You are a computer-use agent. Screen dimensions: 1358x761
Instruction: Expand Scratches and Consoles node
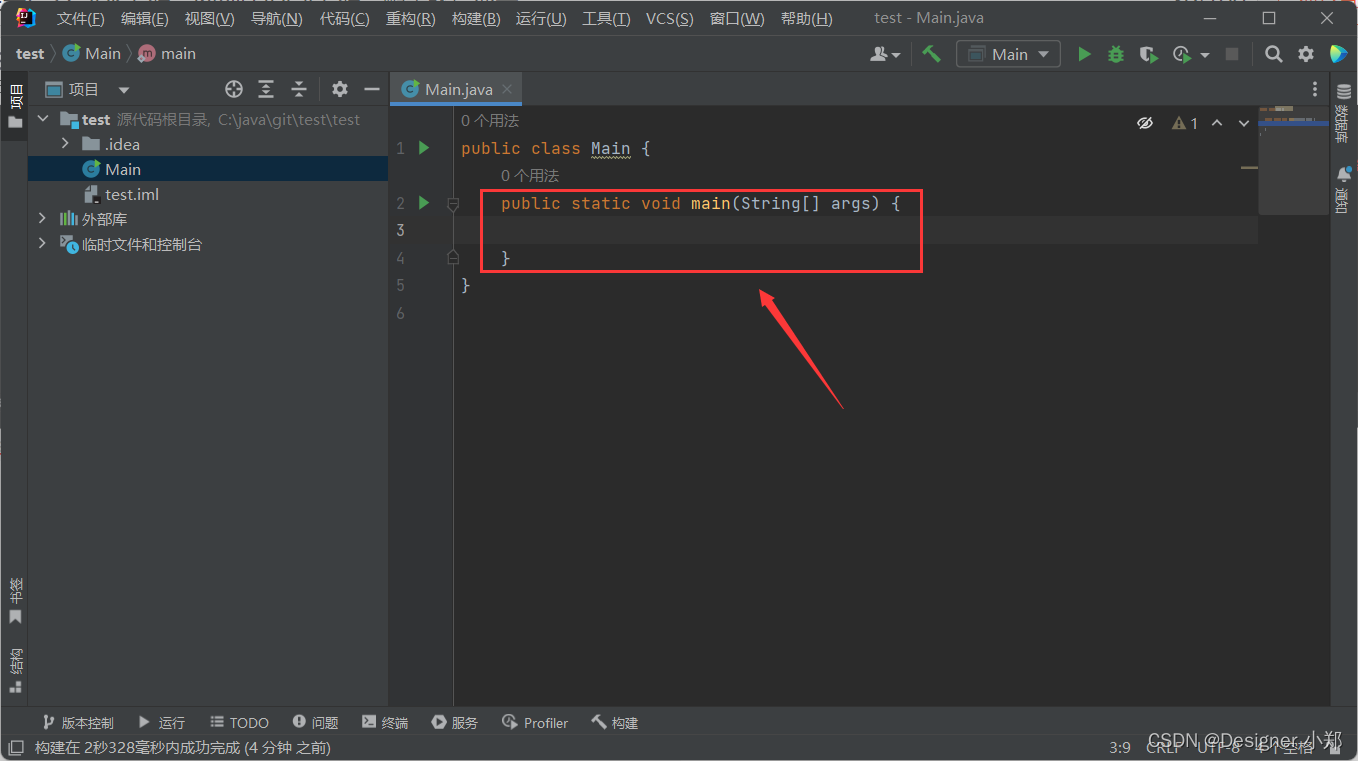pyautogui.click(x=43, y=244)
